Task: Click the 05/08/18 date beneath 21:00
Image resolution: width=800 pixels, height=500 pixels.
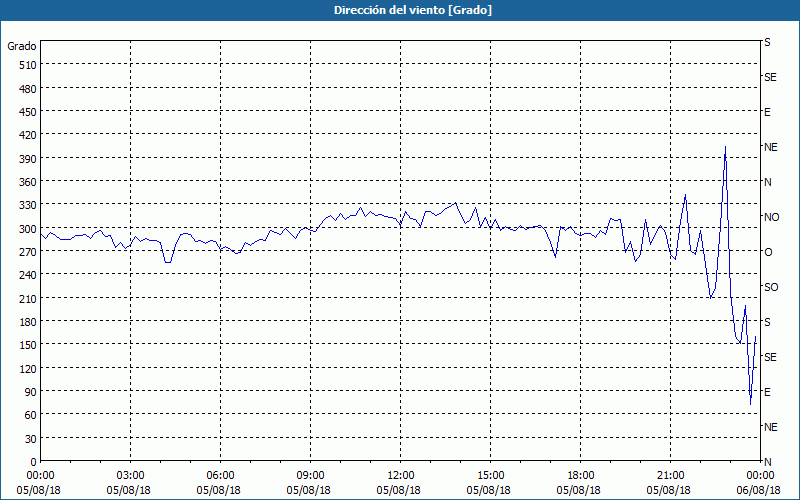Action: [x=669, y=490]
